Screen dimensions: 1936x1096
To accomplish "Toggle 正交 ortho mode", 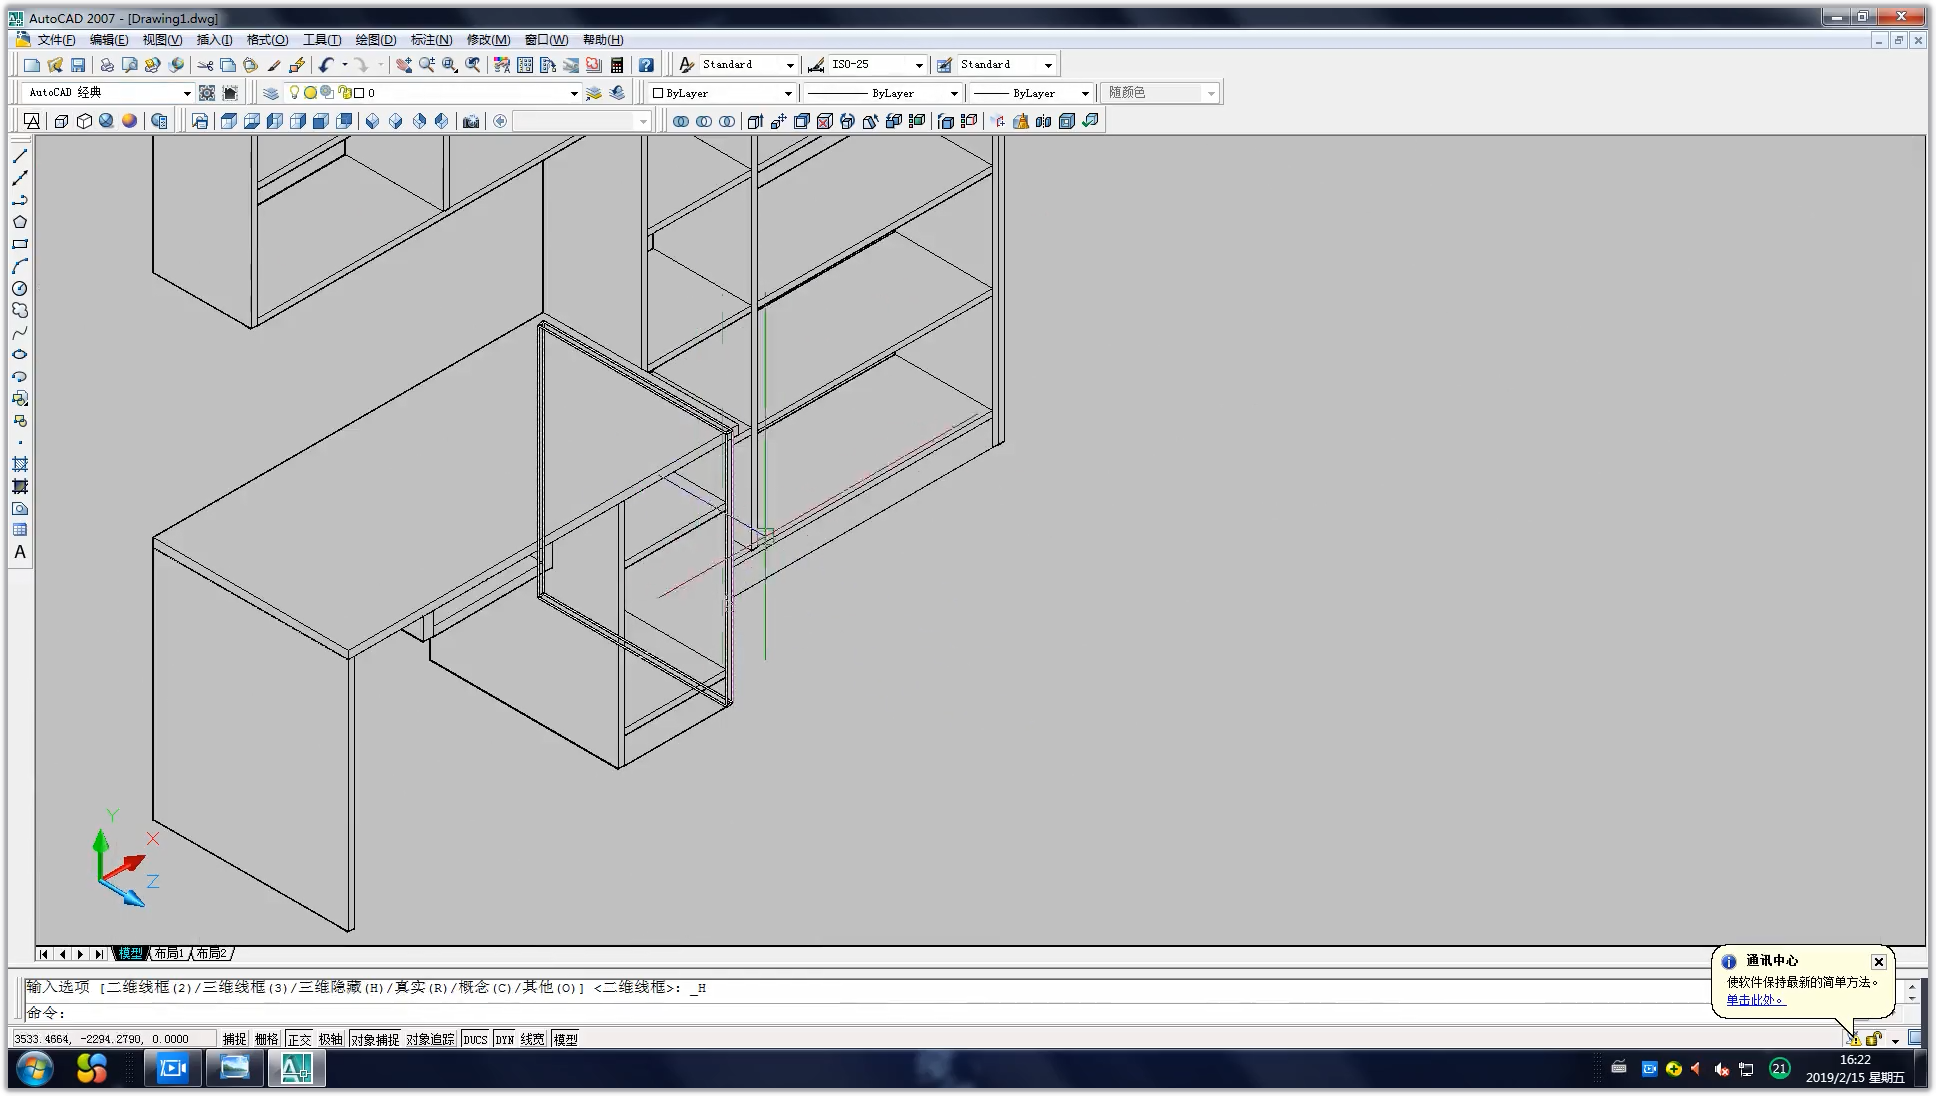I will tap(299, 1039).
